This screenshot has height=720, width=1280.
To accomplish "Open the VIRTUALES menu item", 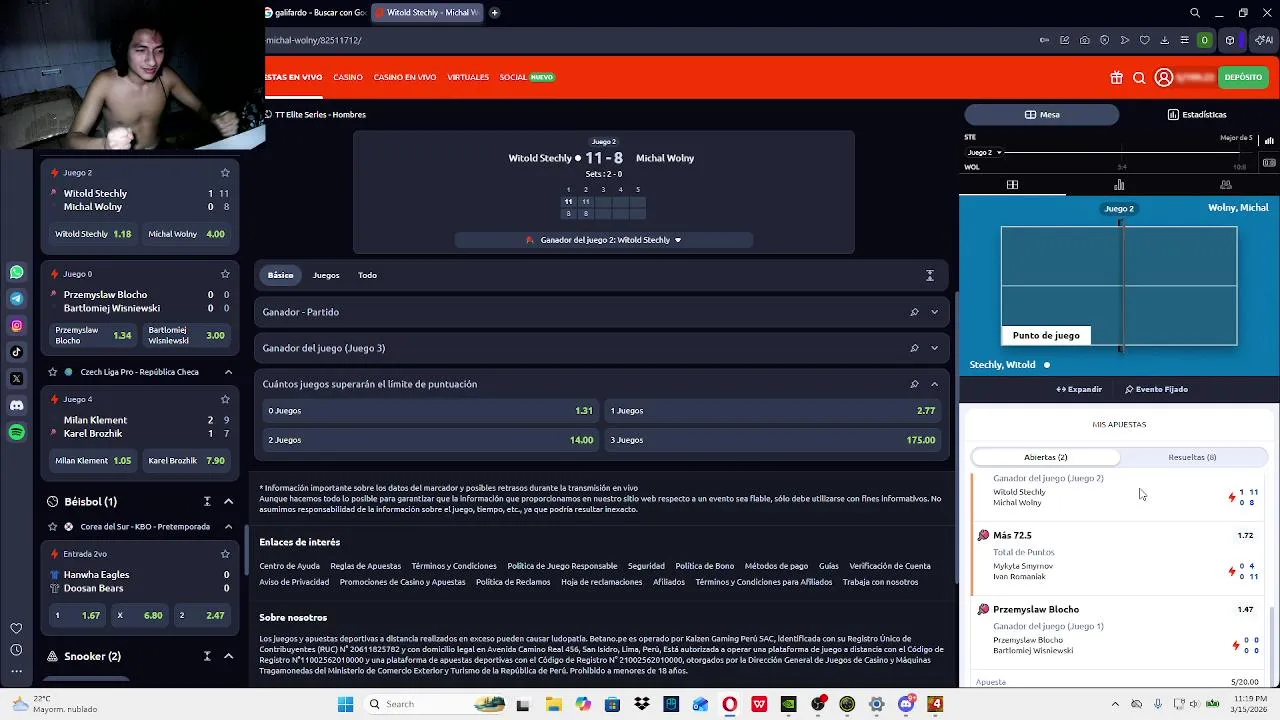I will [x=468, y=77].
